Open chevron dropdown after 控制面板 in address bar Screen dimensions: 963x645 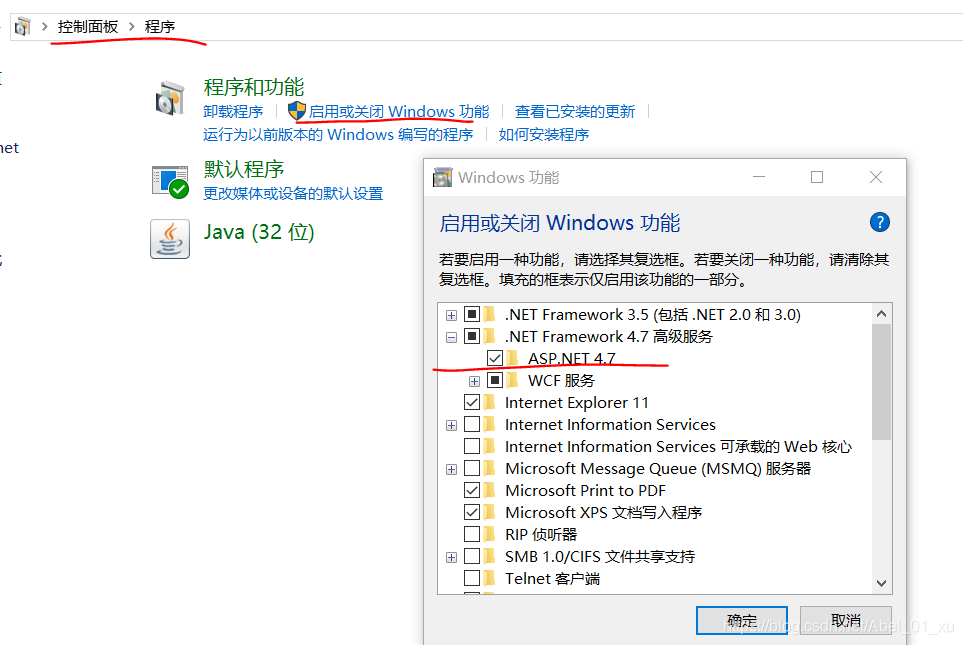coord(131,26)
